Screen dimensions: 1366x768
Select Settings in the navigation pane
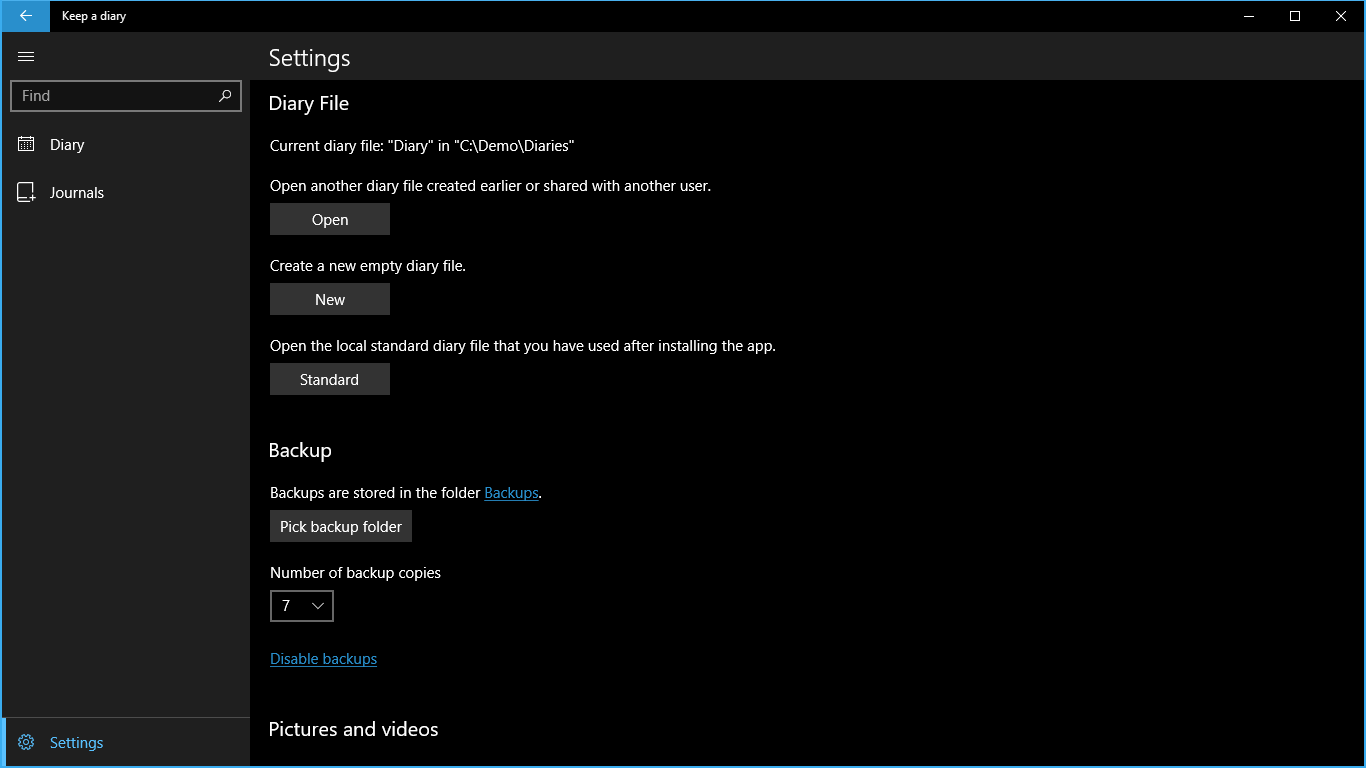click(77, 743)
